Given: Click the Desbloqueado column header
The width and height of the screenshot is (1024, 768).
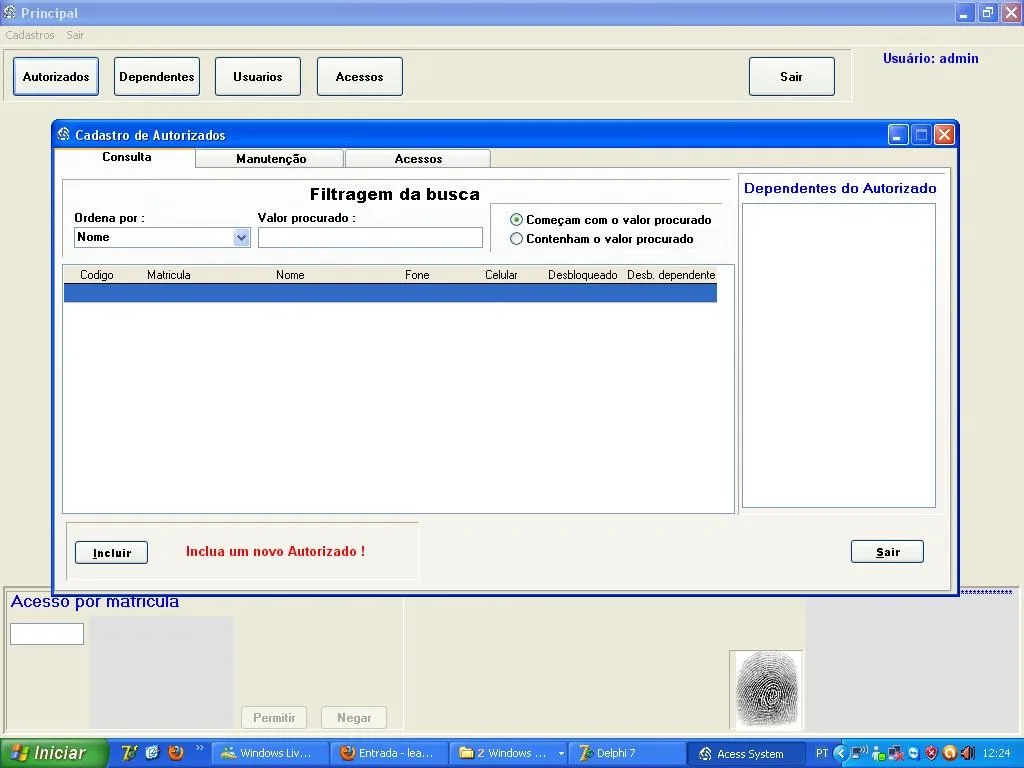Looking at the screenshot, I should point(583,275).
